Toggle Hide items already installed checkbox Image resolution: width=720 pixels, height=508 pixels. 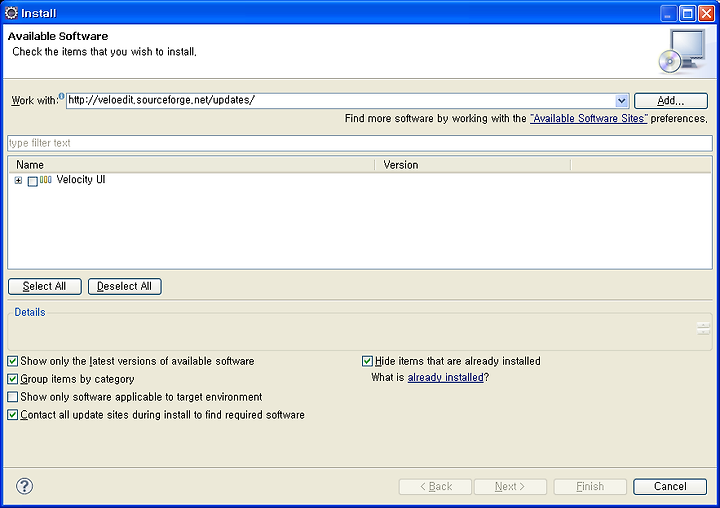click(x=367, y=361)
